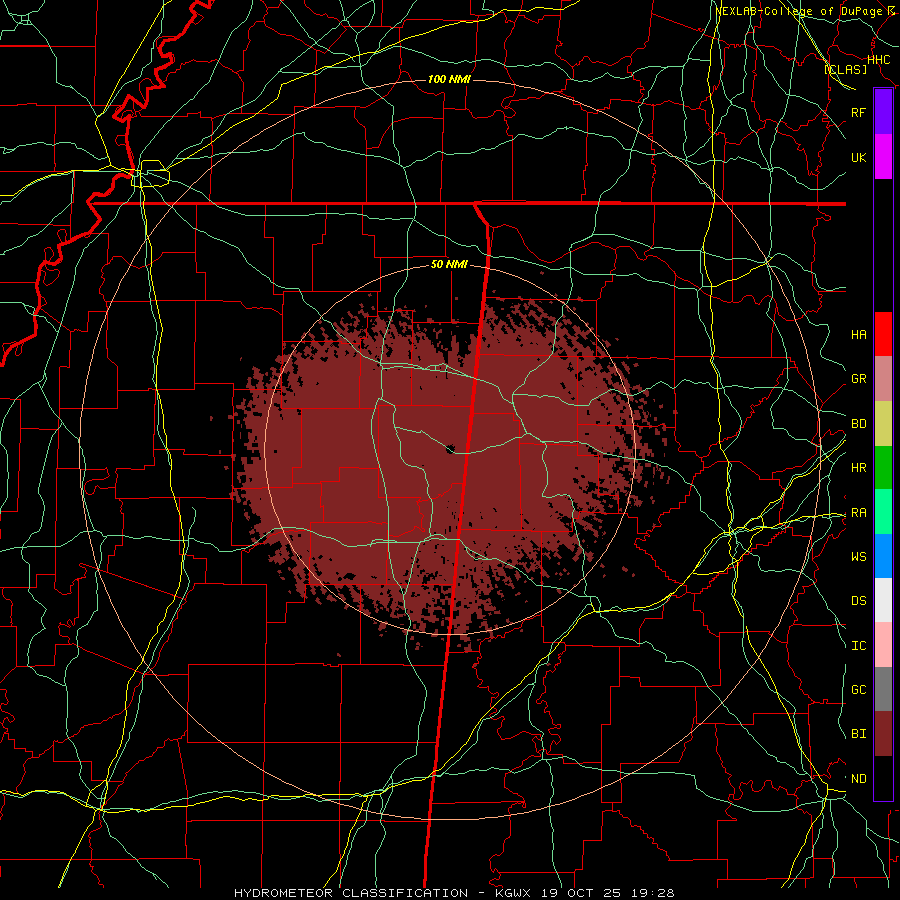Image resolution: width=900 pixels, height=900 pixels.
Task: Click the HYDROMETEOR CLASSIFICATION title text
Action: 351,893
